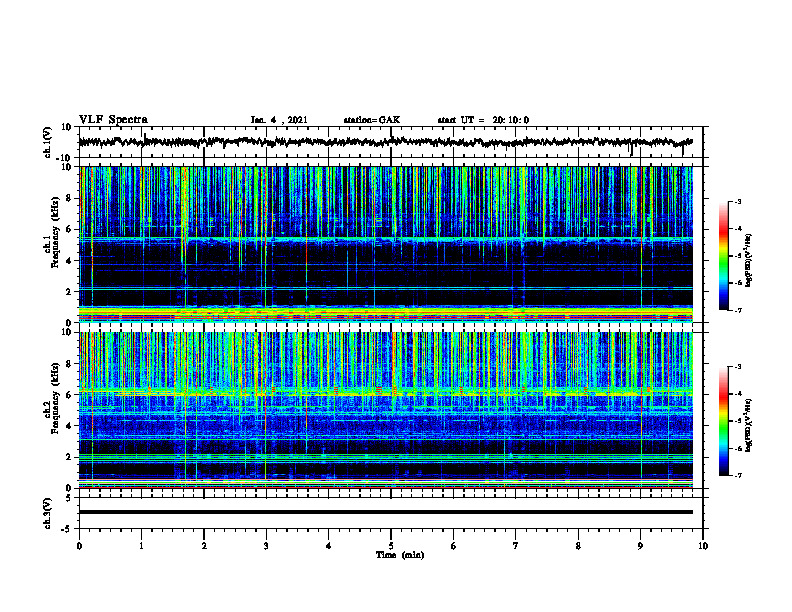Click the "-3" label on the ch.1 color scale
The image size is (792, 612).
pyautogui.click(x=737, y=201)
